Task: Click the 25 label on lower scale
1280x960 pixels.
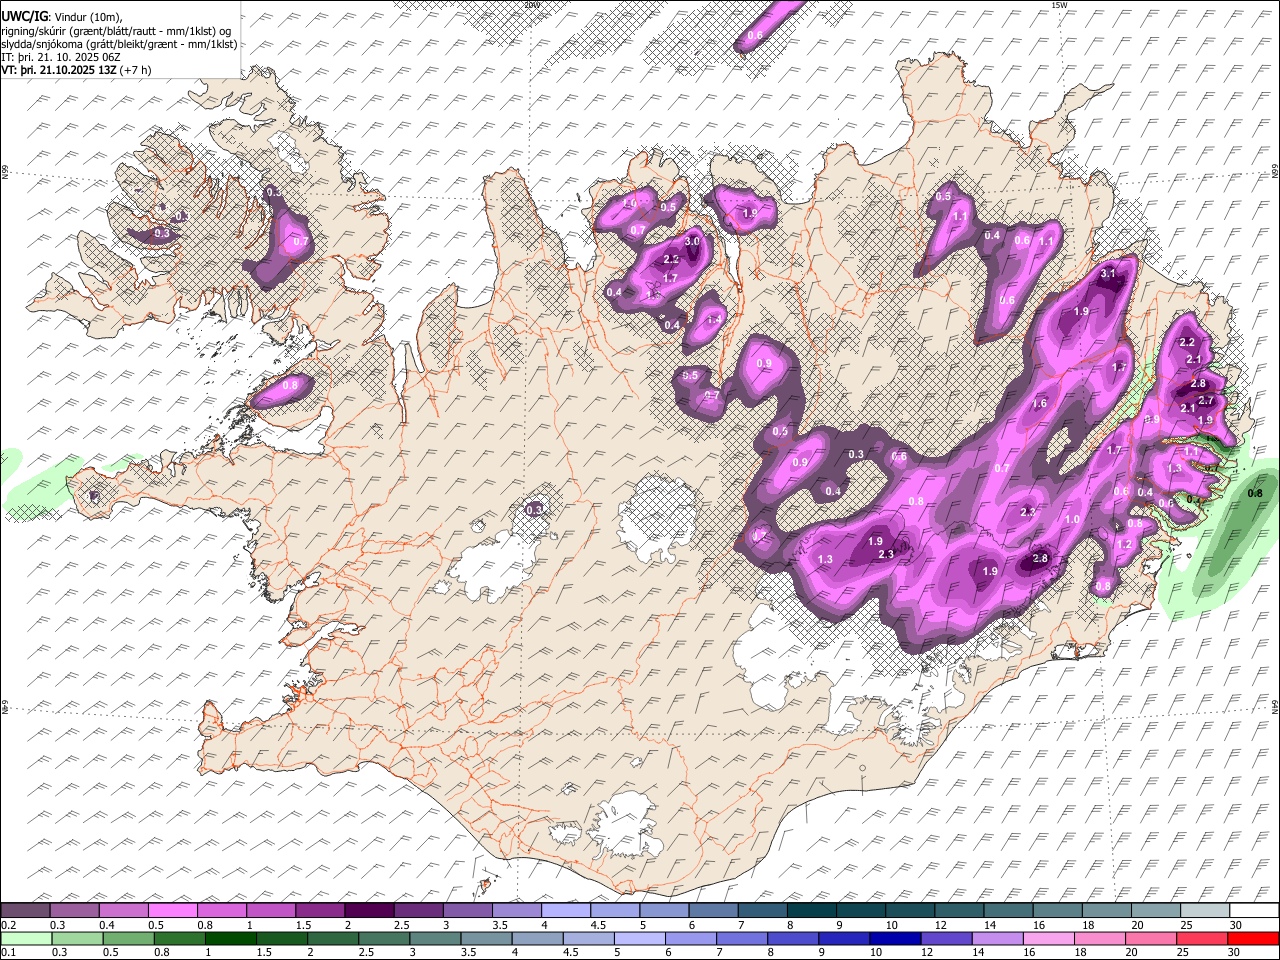Action: pyautogui.click(x=1185, y=952)
